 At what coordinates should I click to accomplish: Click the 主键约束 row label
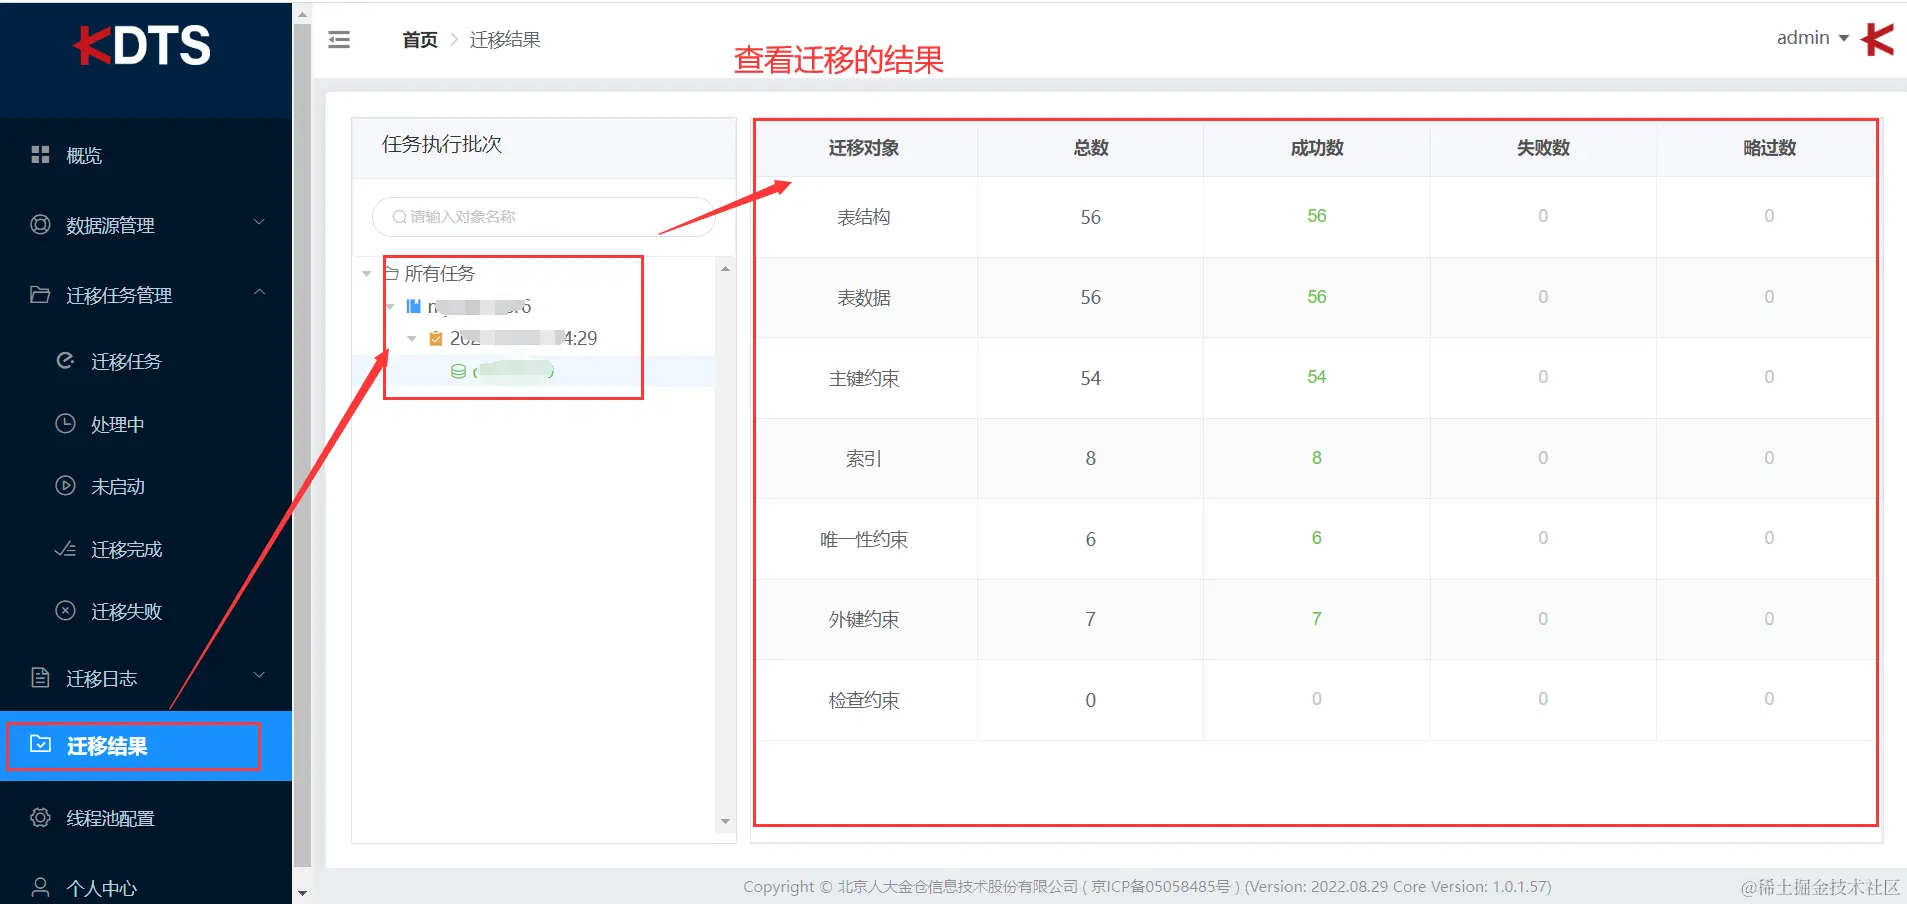(x=864, y=379)
